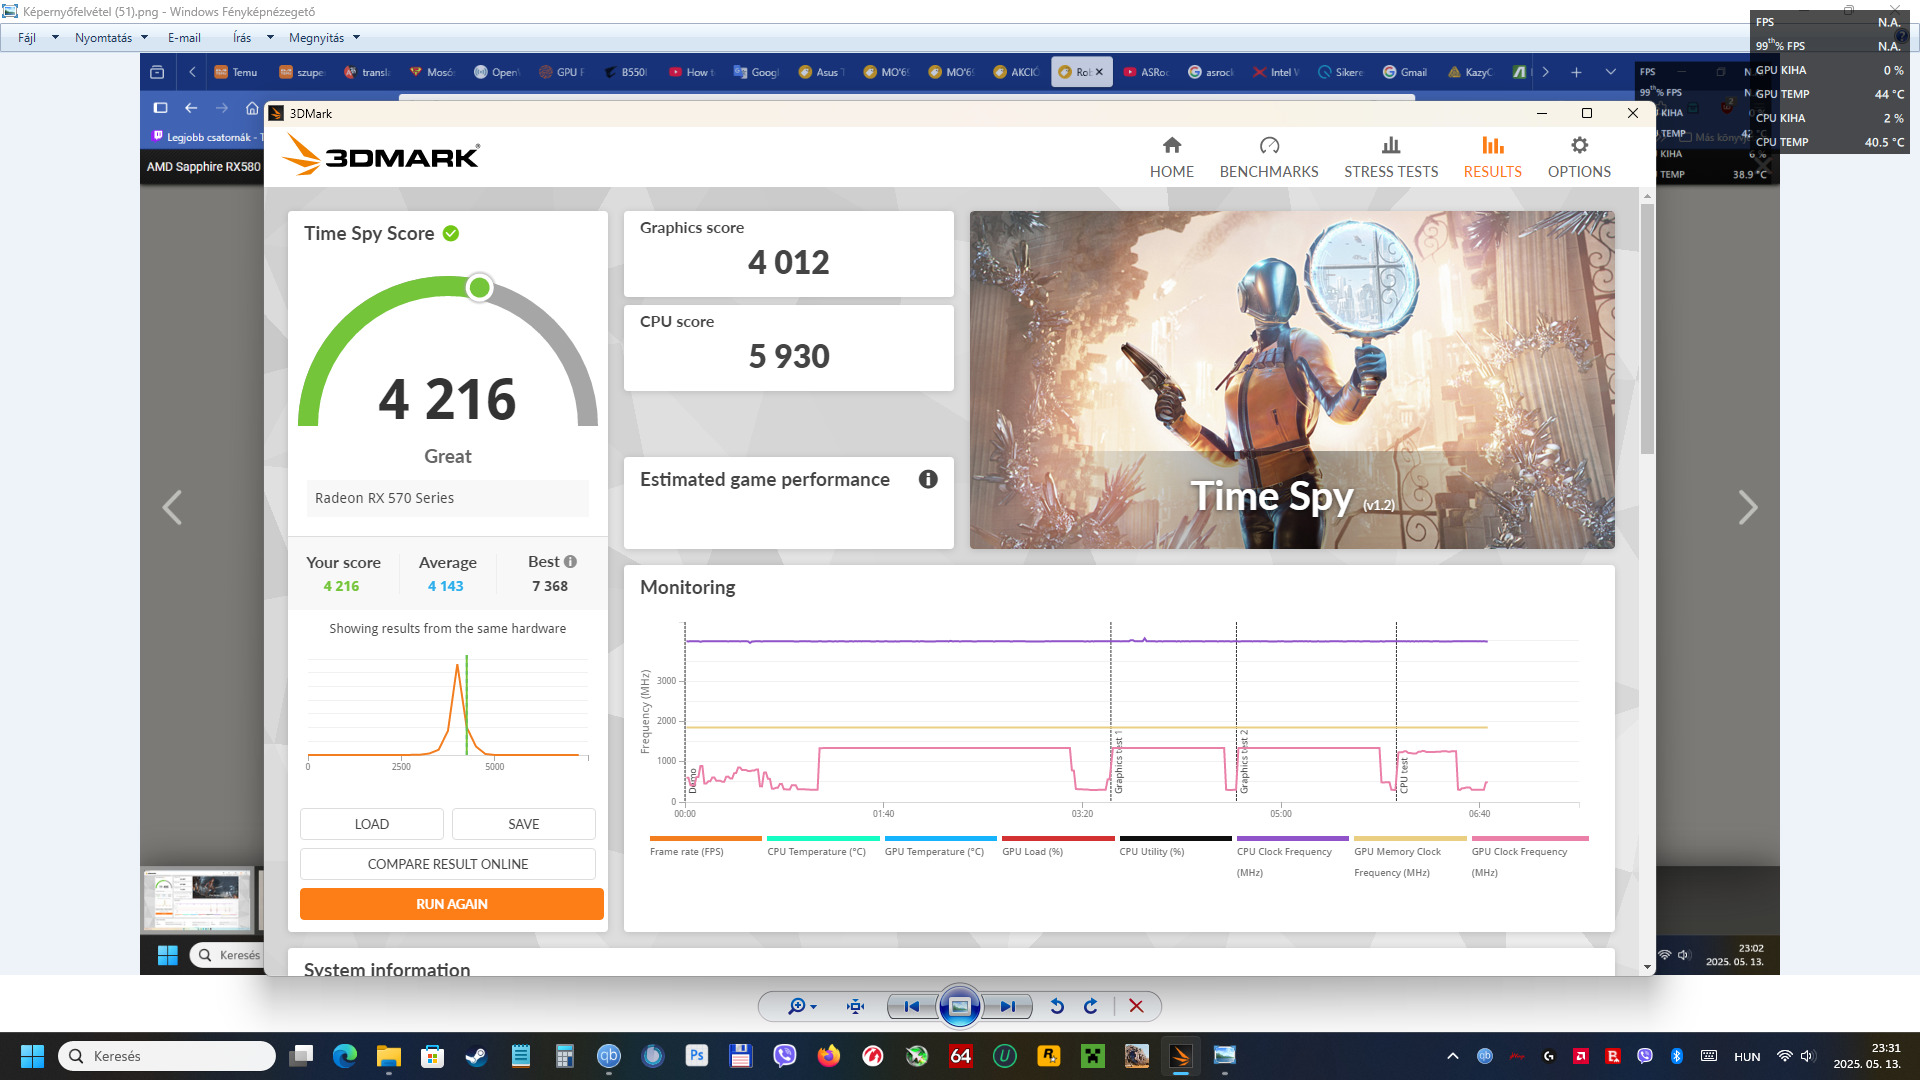Click the 3DMark taskbar icon

point(1181,1056)
